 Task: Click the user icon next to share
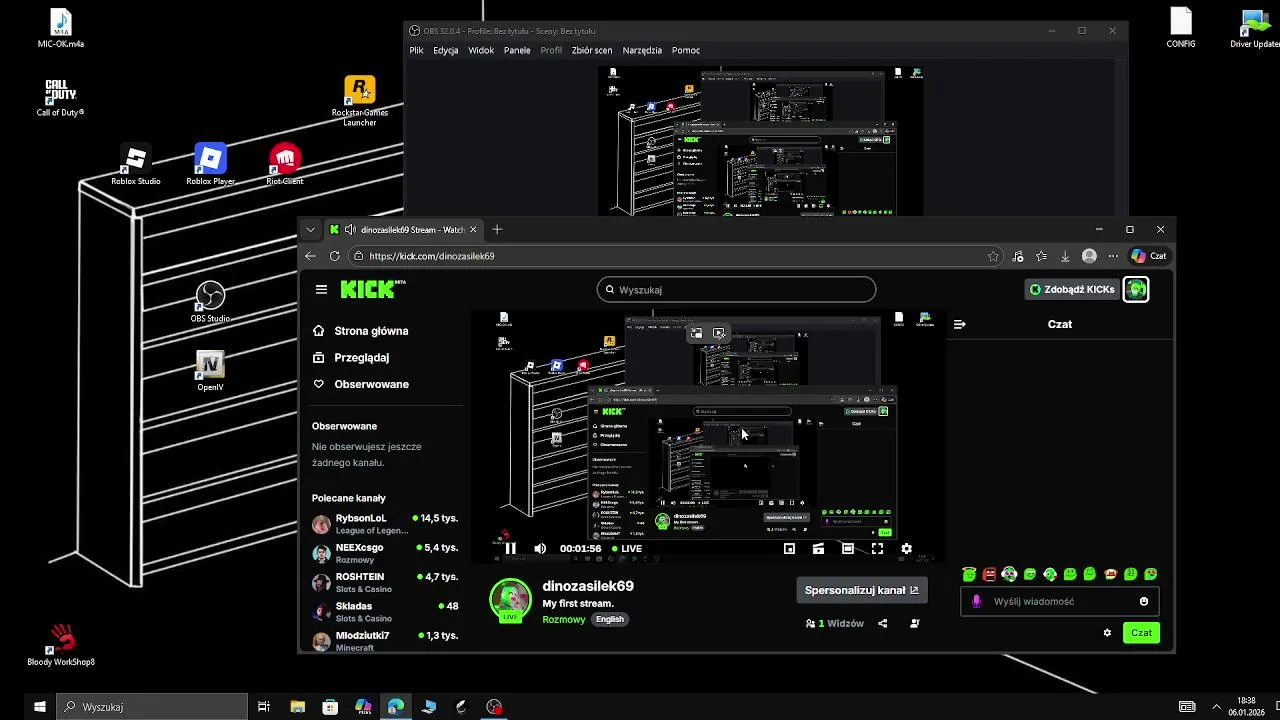(x=914, y=623)
